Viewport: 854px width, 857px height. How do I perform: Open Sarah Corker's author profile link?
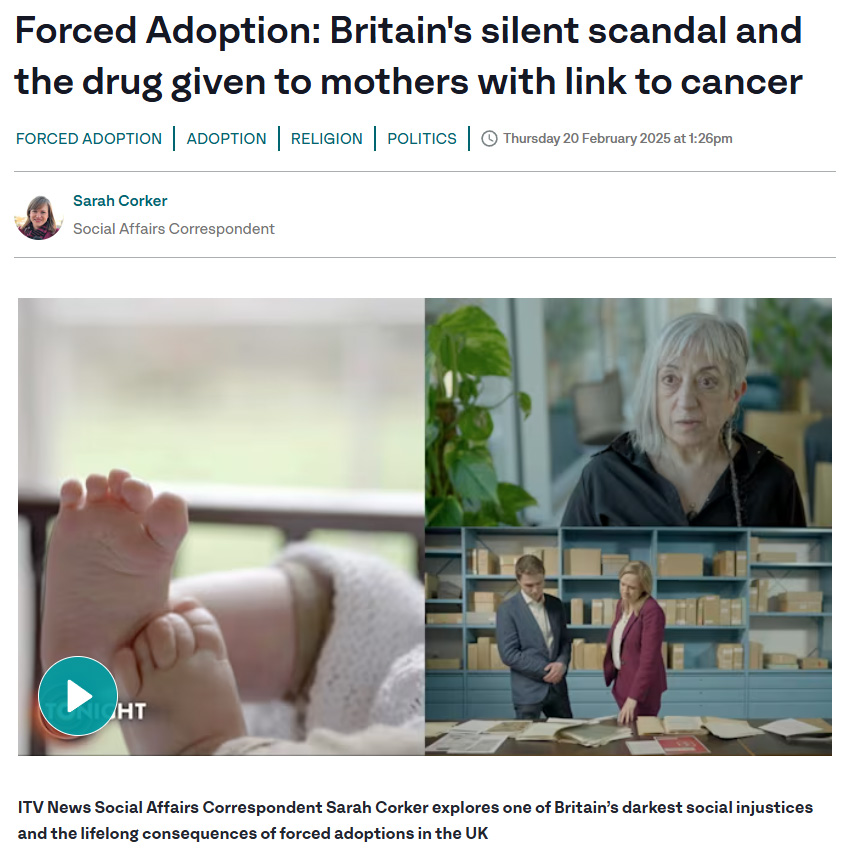point(120,201)
